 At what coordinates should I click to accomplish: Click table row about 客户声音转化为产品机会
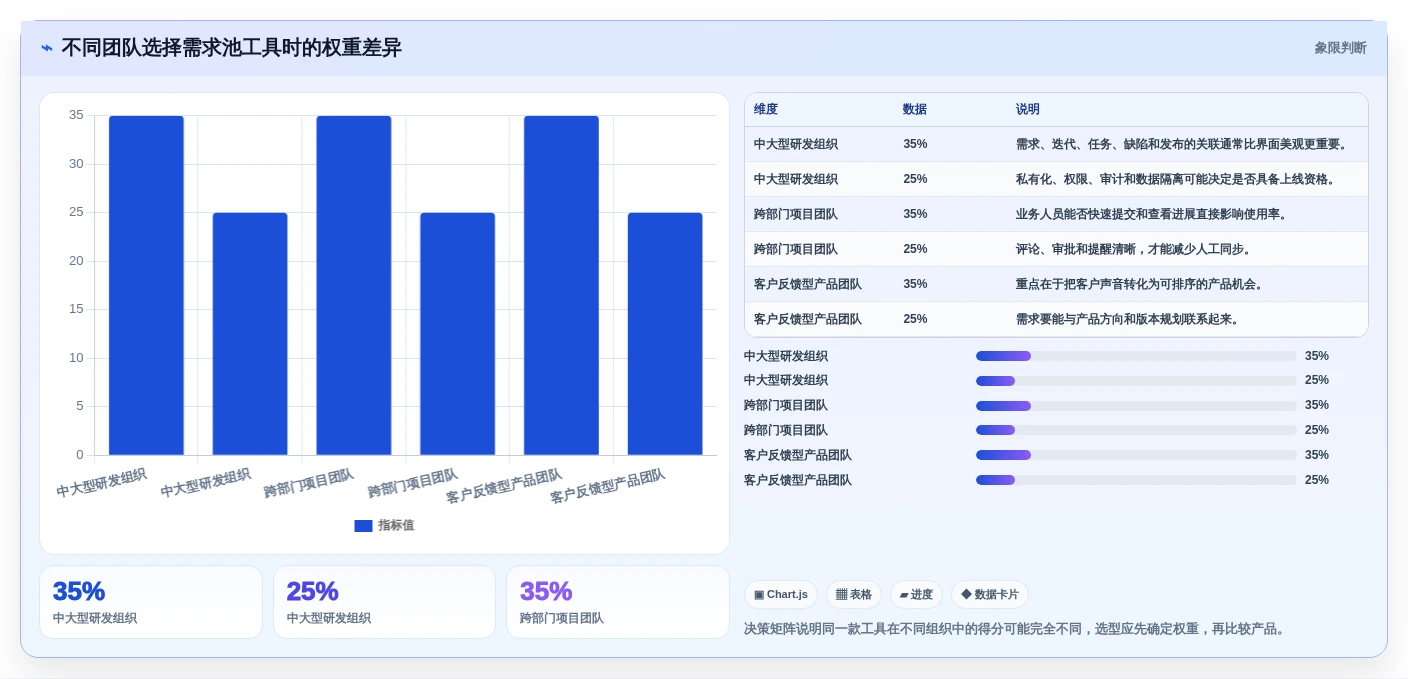[1056, 284]
